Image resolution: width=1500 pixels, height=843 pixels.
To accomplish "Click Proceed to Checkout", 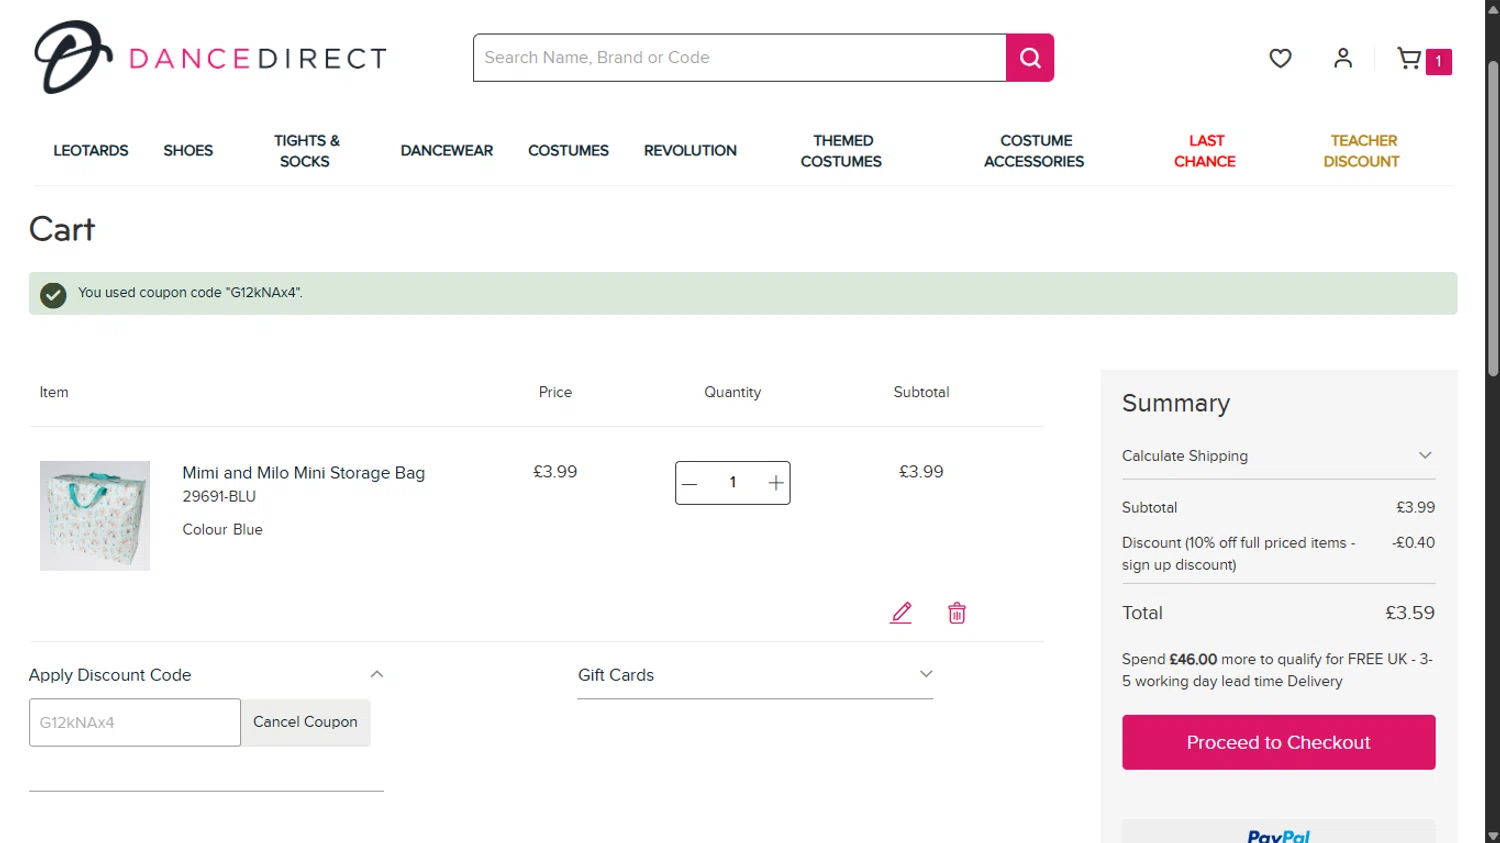I will 1278,742.
